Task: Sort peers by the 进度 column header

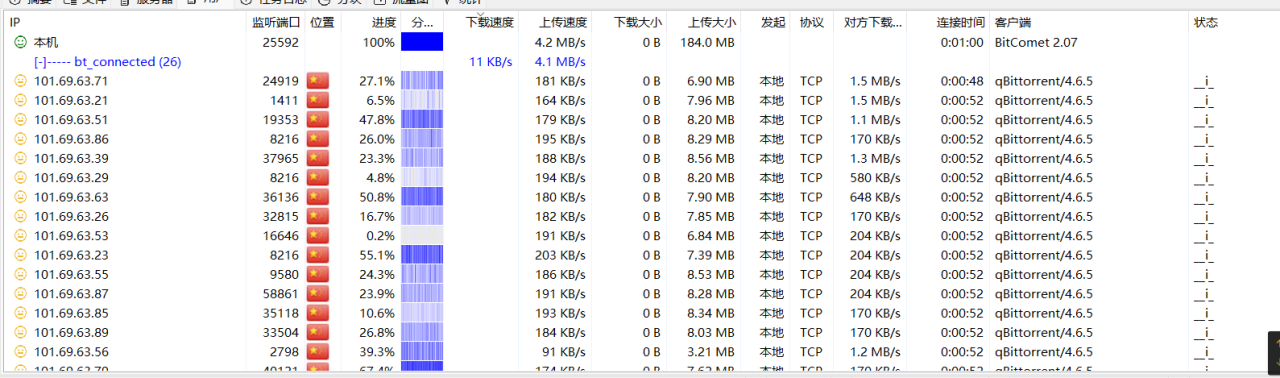Action: [x=384, y=22]
